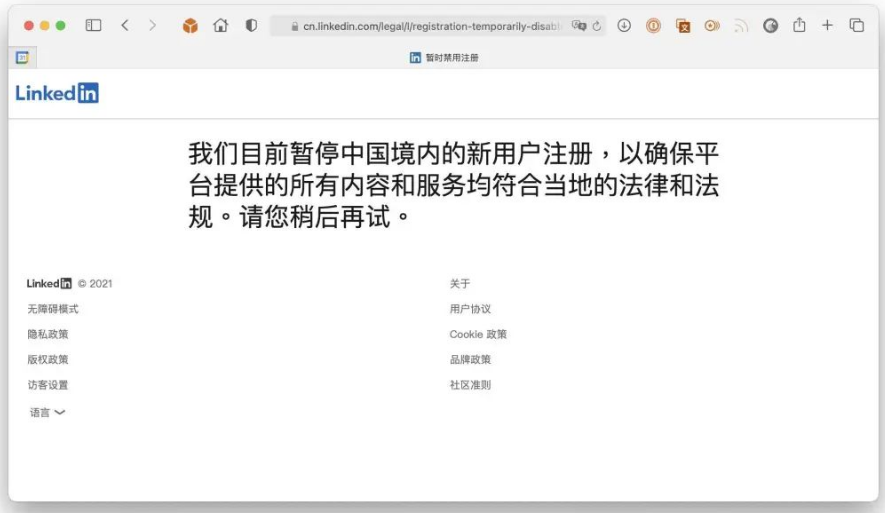Image resolution: width=885 pixels, height=513 pixels.
Task: Click the Home icon in toolbar
Action: pyautogui.click(x=221, y=26)
